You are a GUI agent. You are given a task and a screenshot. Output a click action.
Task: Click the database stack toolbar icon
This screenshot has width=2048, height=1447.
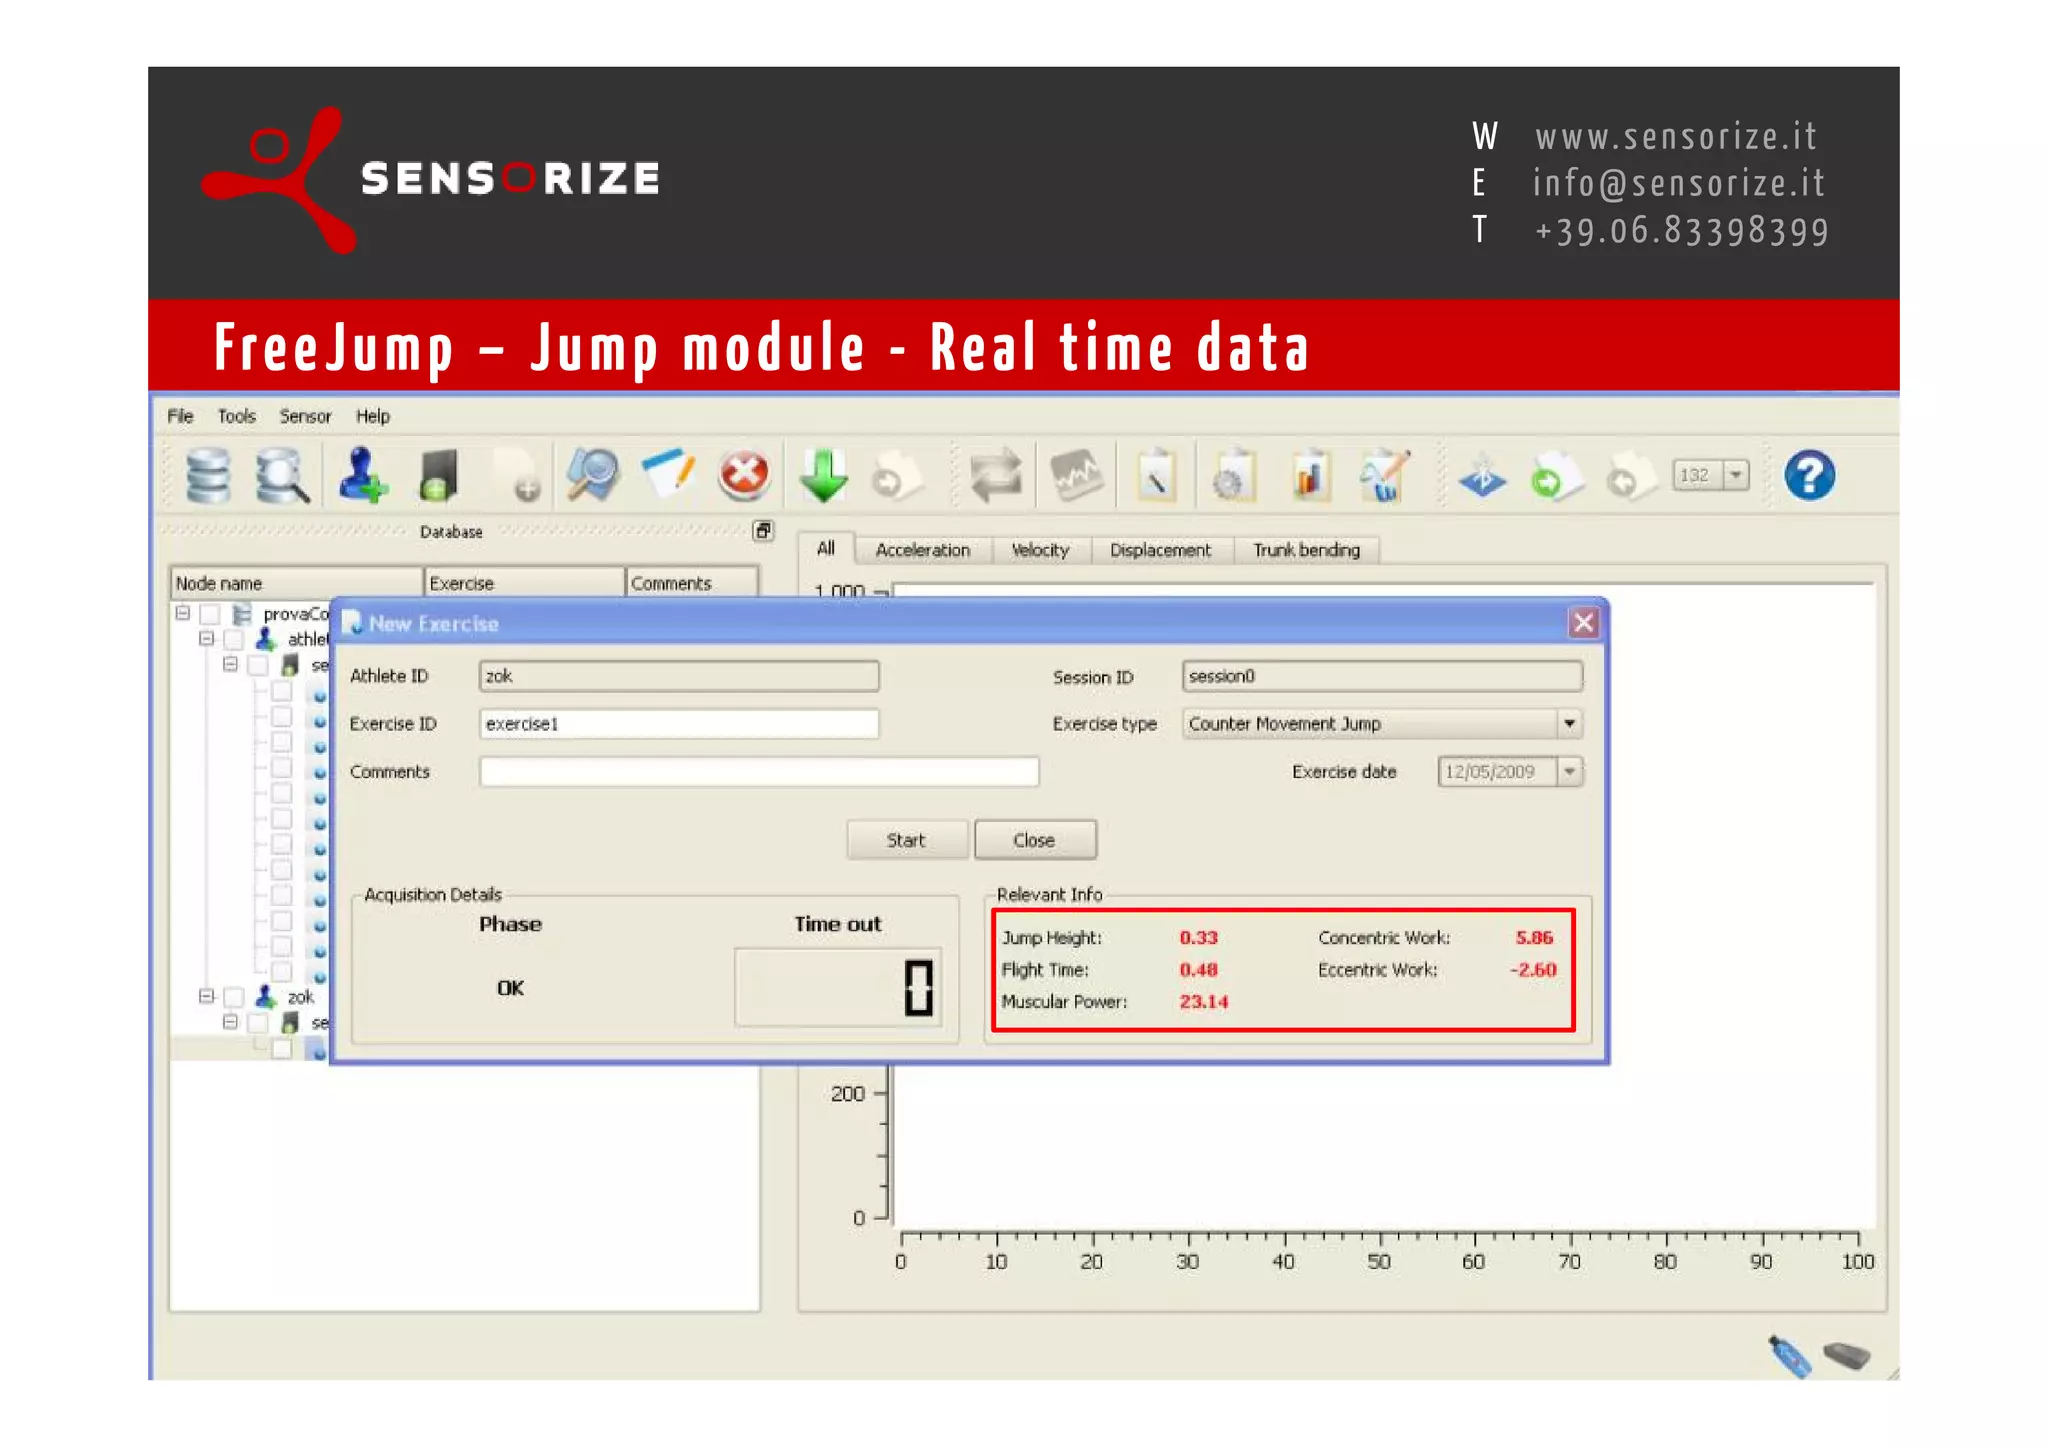(x=208, y=476)
